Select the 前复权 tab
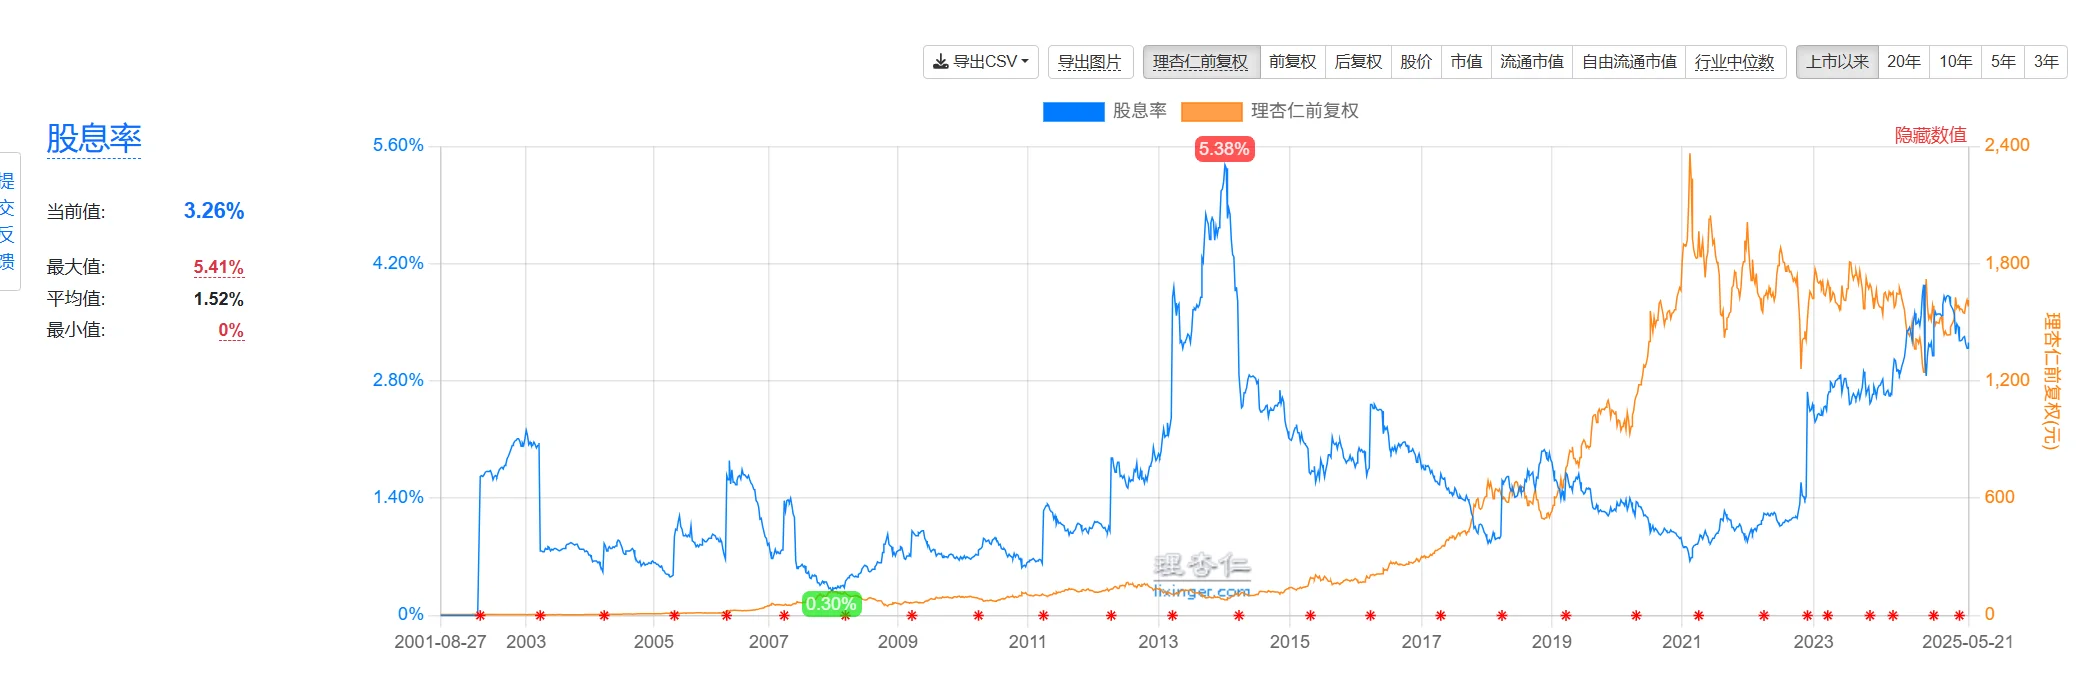 (1292, 62)
